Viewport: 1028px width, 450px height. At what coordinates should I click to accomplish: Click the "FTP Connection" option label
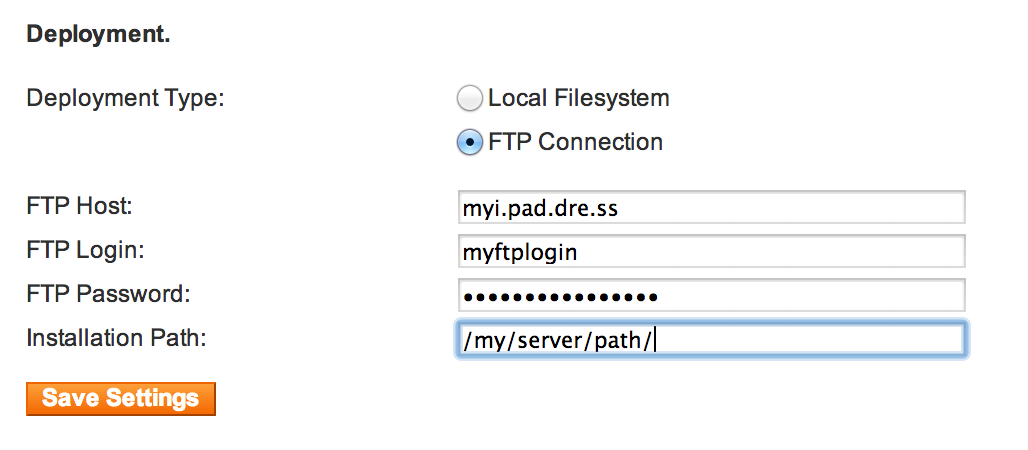(576, 143)
